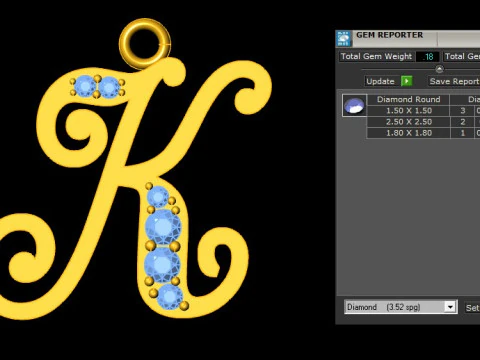Screen dimensions: 480x360
Task: Click quantity 2 in the 2.50 row
Action: click(x=462, y=122)
